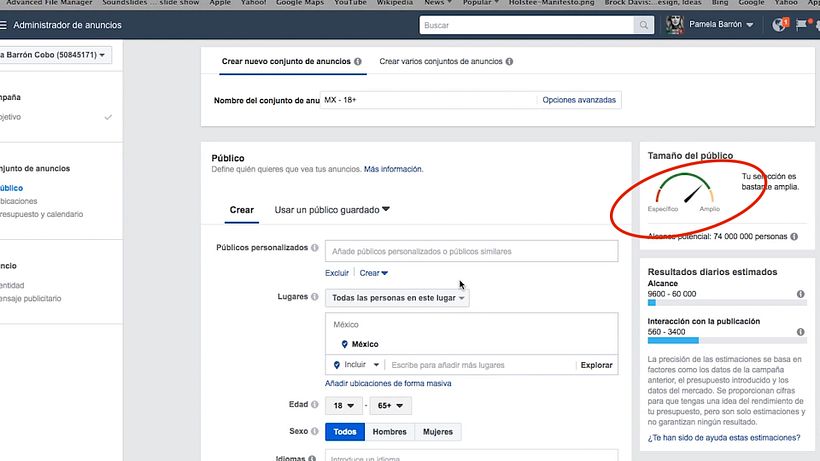Open Mensaje publicitario in sidebar
This screenshot has width=820, height=461.
pos(30,298)
